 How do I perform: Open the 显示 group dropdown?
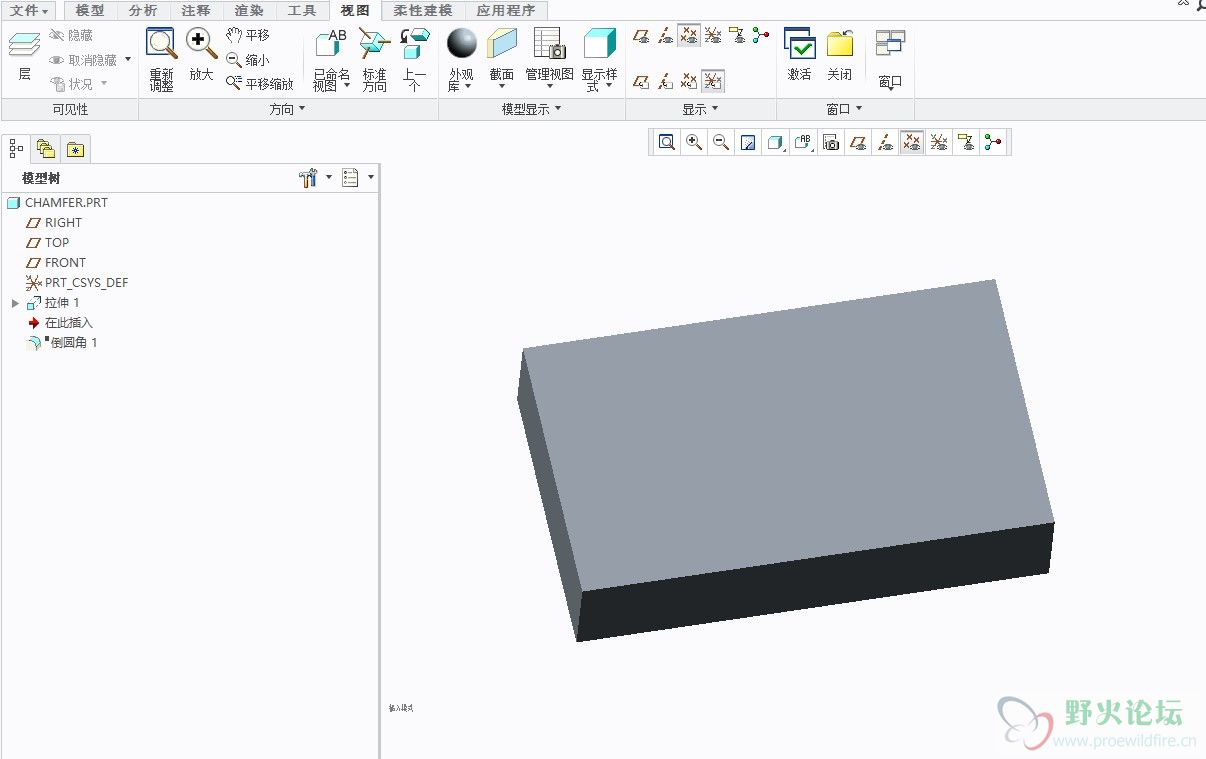click(700, 109)
